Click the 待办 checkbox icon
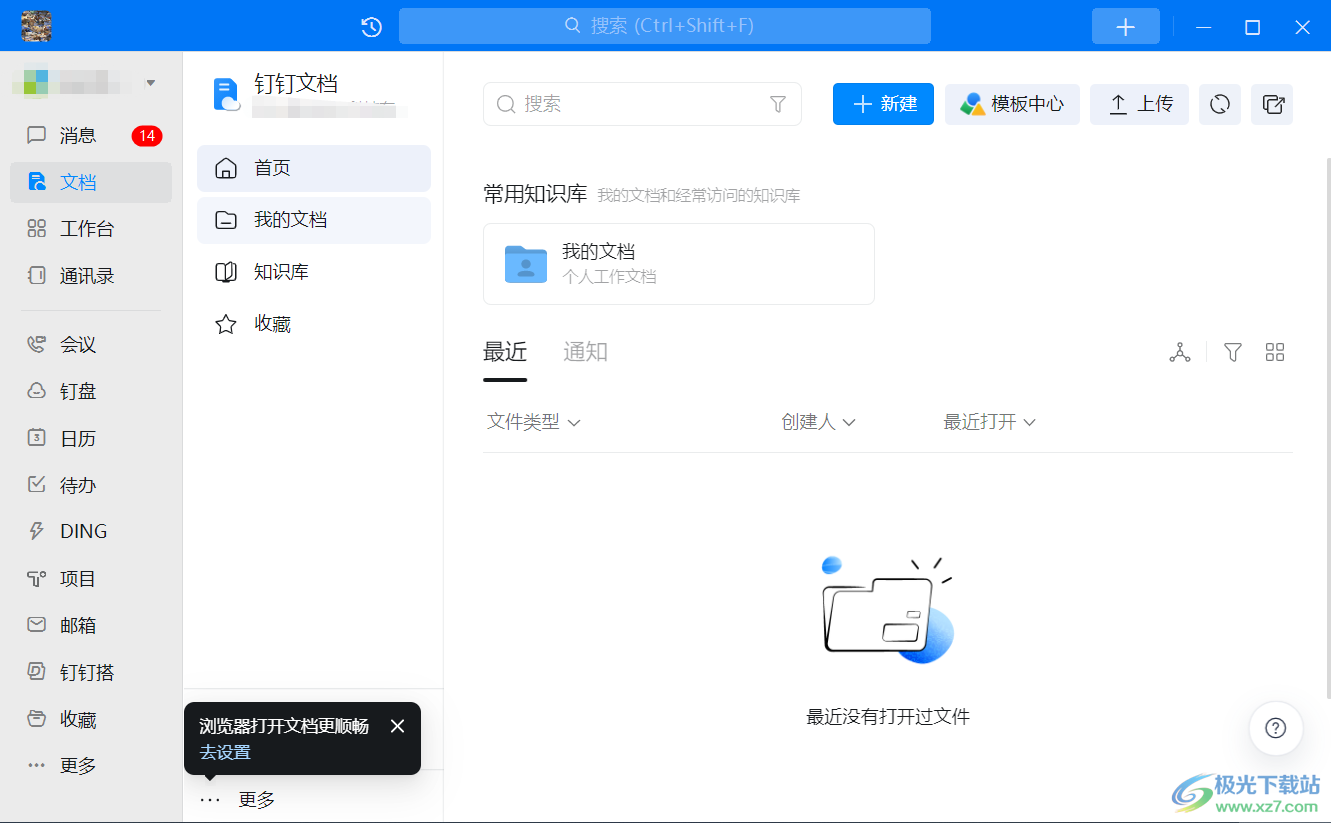 point(37,485)
